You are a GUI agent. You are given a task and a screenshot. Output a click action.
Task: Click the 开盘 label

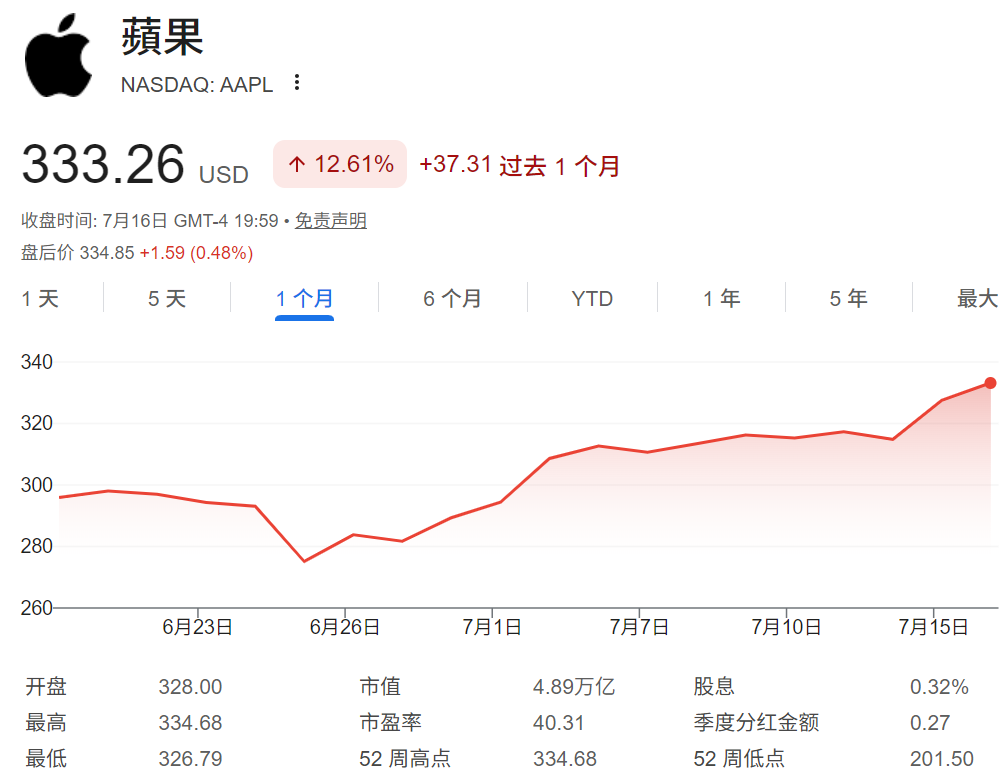pos(46,687)
